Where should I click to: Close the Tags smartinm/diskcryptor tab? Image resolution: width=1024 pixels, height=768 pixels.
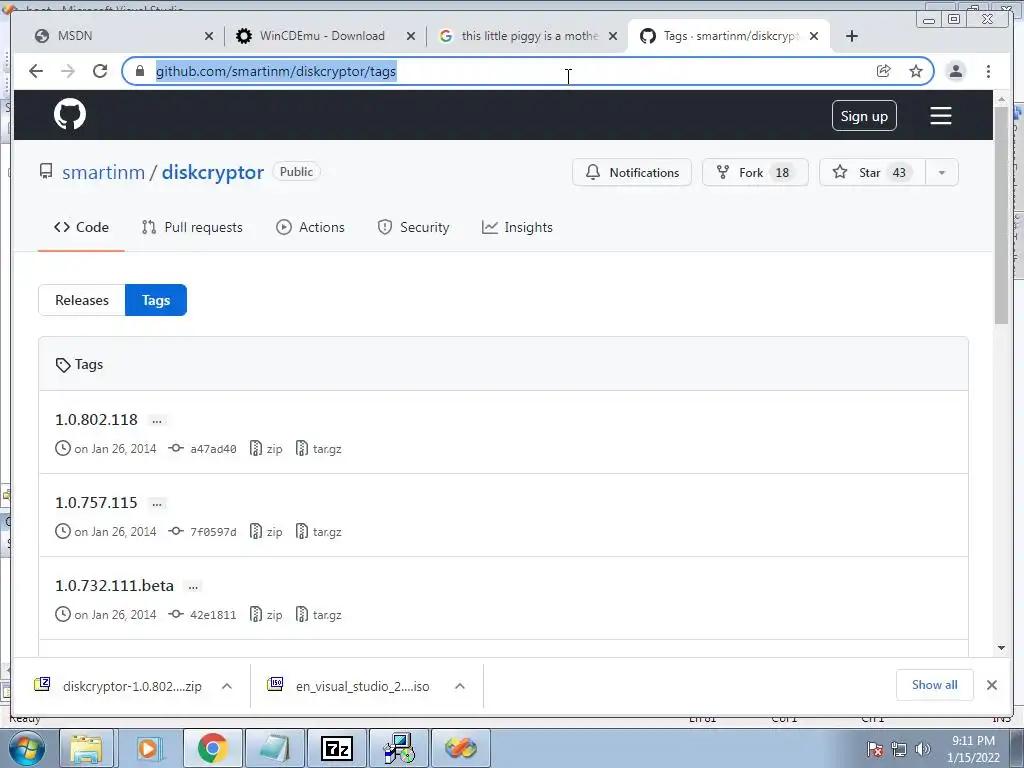point(814,36)
